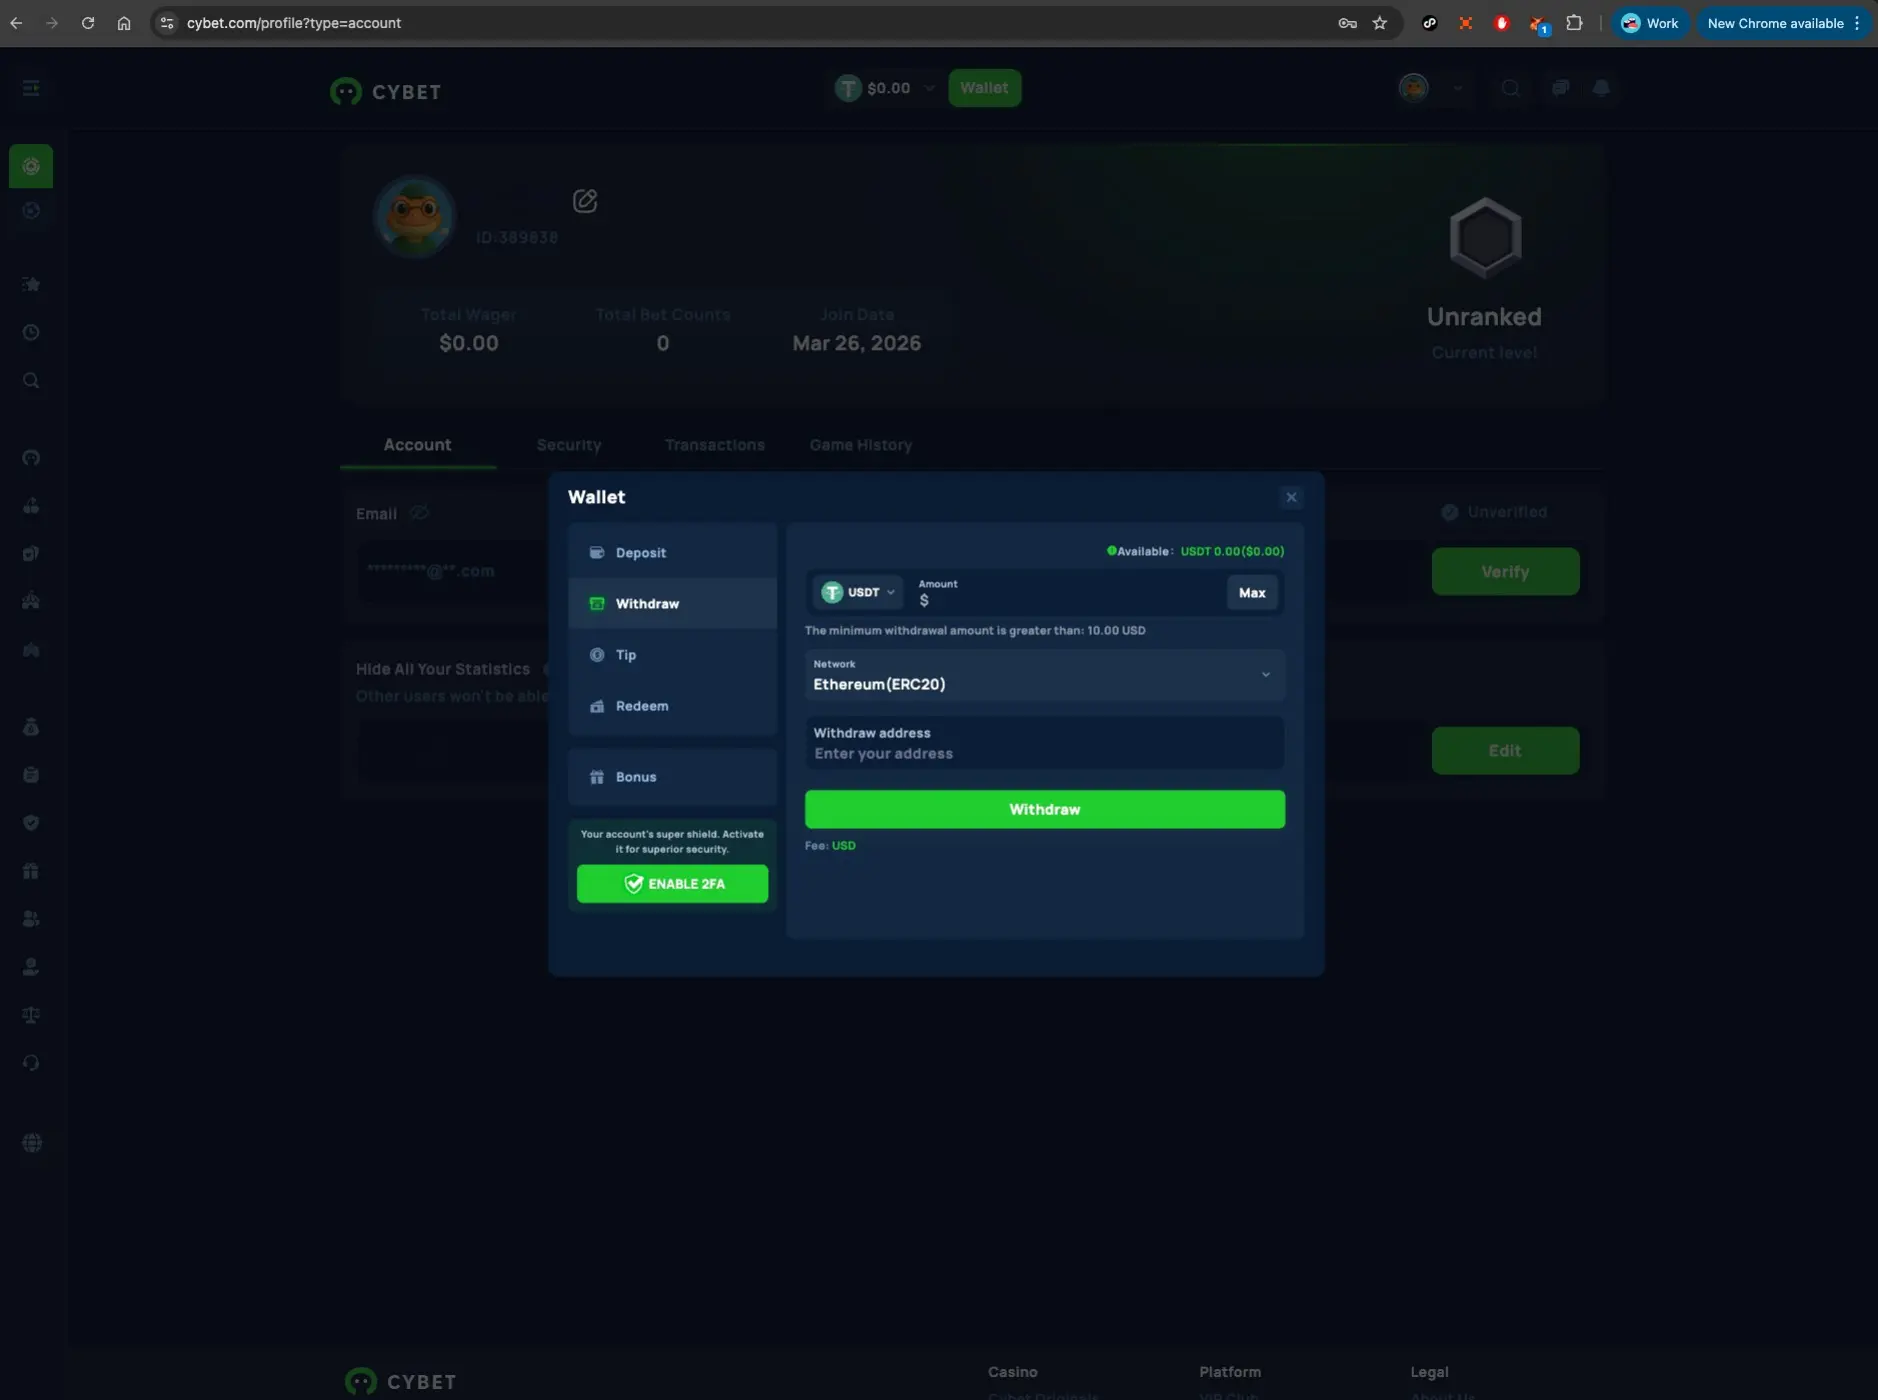The width and height of the screenshot is (1878, 1400).
Task: Open the header search icon
Action: [x=1510, y=88]
